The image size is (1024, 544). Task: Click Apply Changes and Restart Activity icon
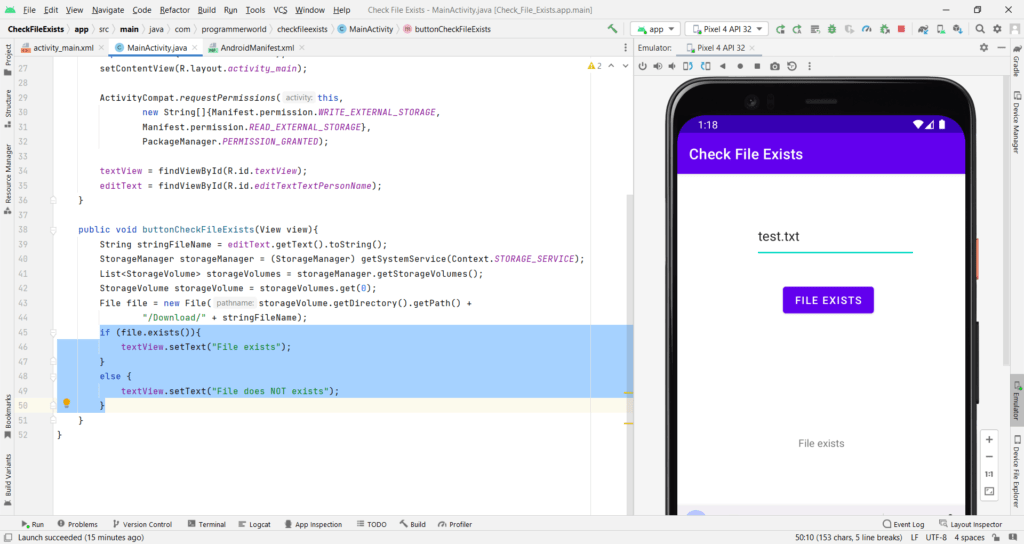tap(797, 29)
